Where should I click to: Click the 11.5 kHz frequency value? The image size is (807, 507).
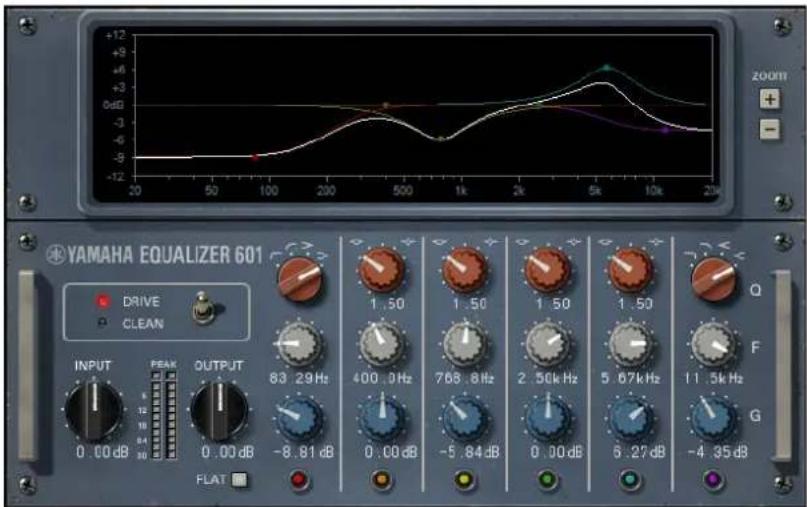714,378
